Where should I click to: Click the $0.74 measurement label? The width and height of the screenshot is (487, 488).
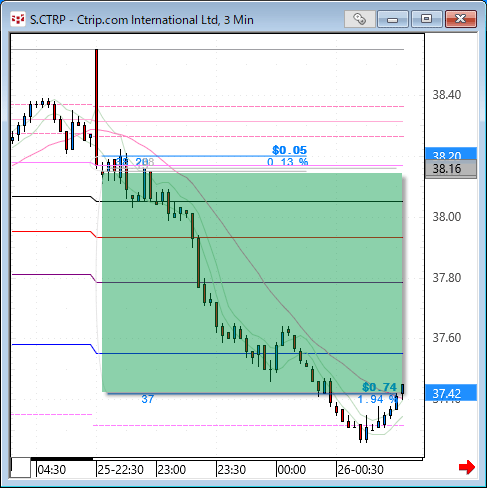379,387
